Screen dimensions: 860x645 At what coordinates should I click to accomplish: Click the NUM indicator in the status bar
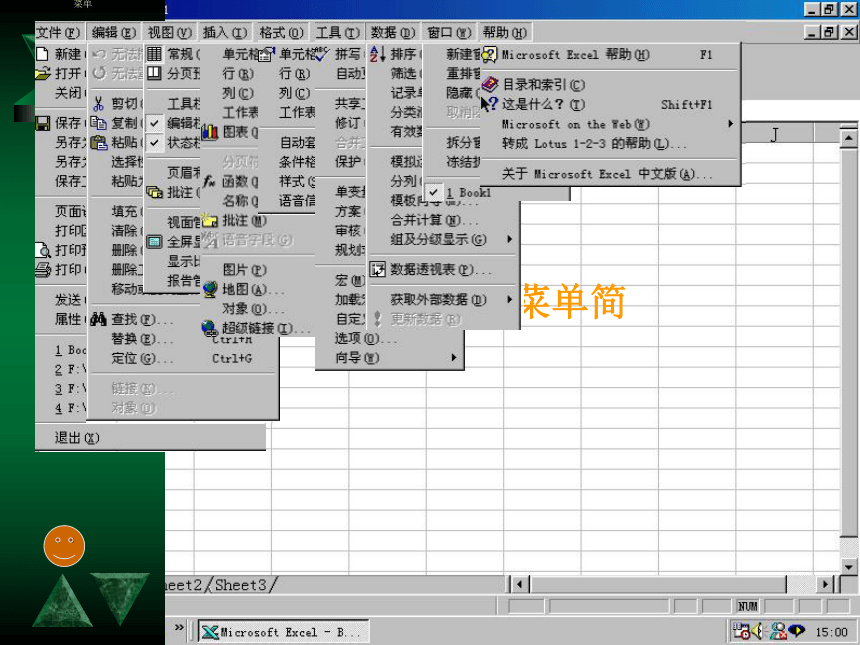click(748, 606)
